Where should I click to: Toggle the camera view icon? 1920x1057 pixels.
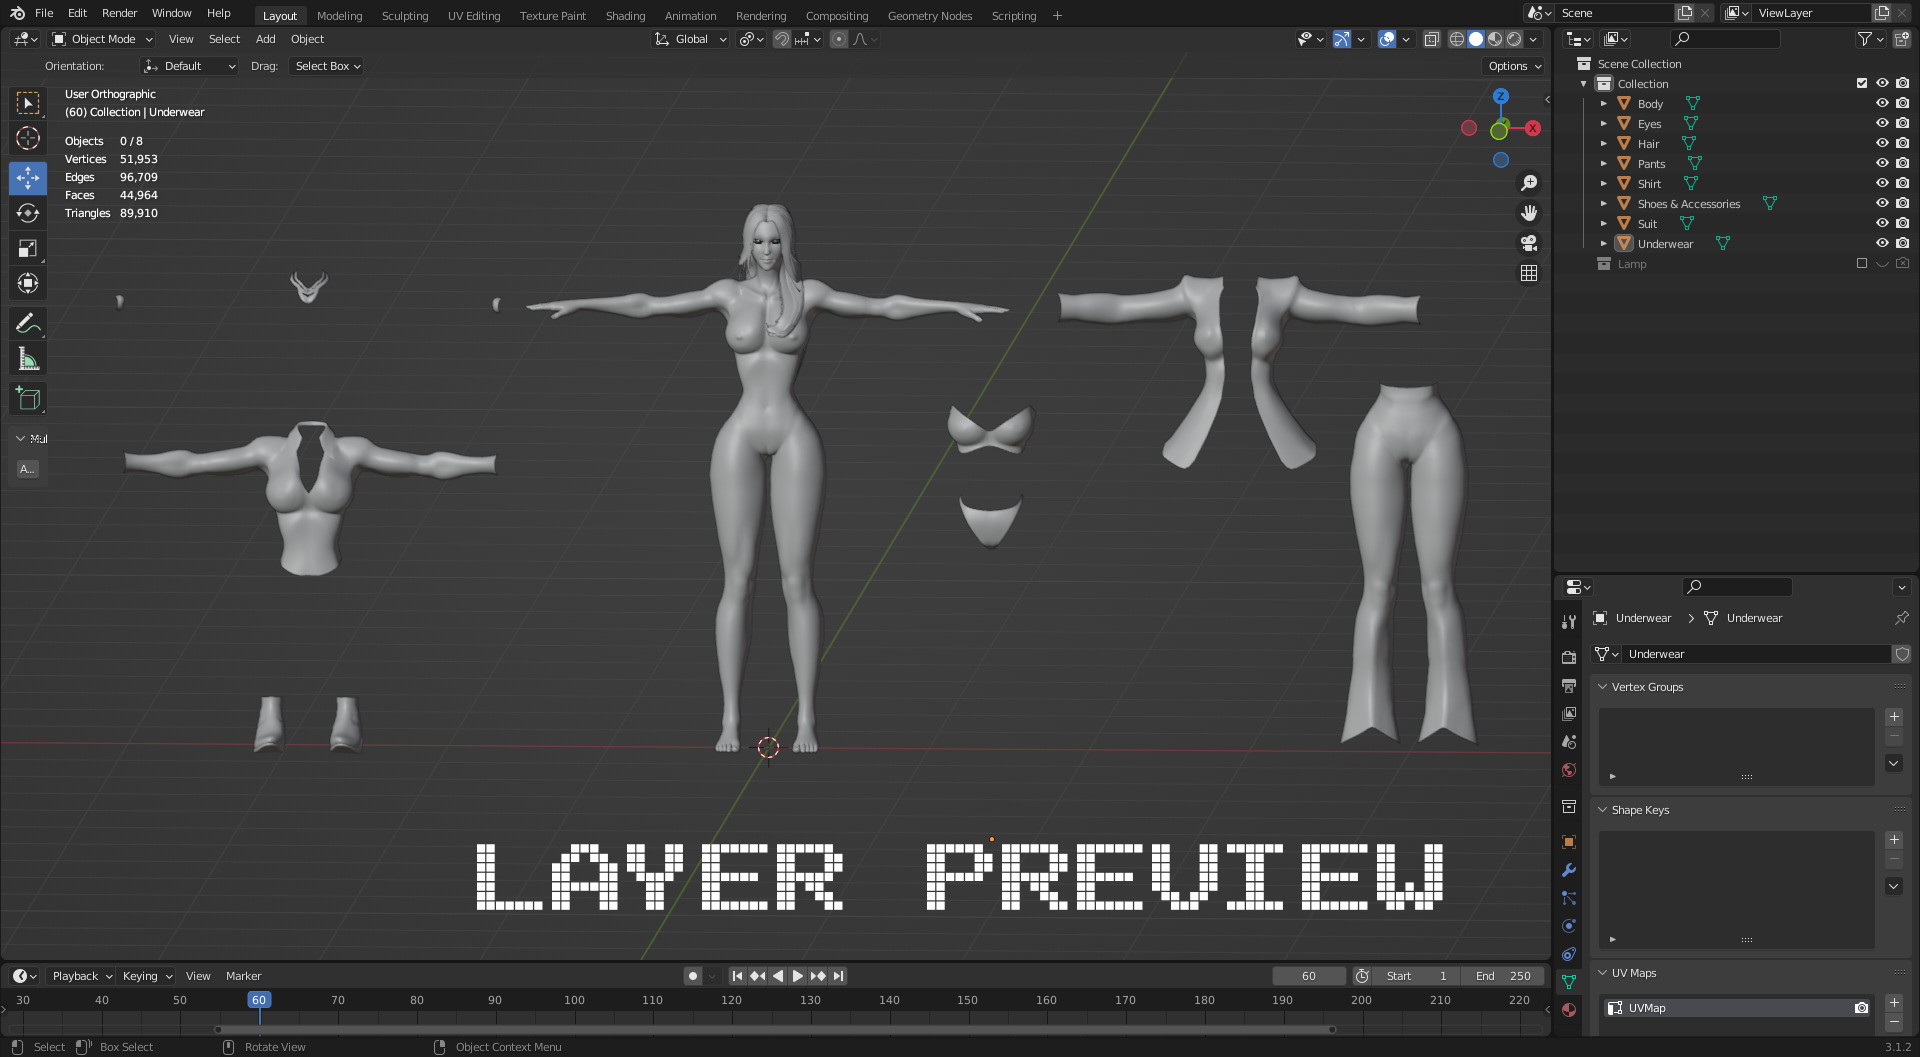tap(1529, 243)
